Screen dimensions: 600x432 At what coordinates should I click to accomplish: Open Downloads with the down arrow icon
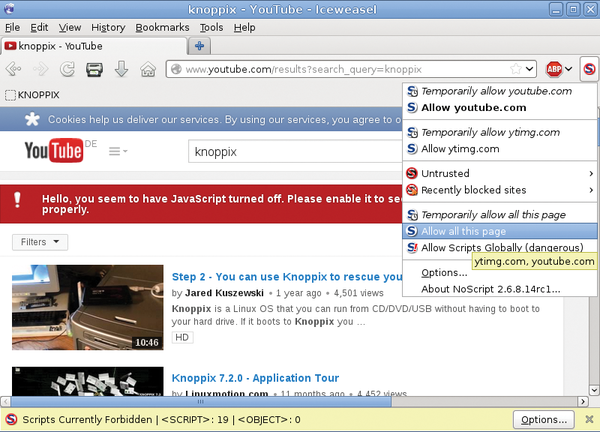[x=121, y=69]
